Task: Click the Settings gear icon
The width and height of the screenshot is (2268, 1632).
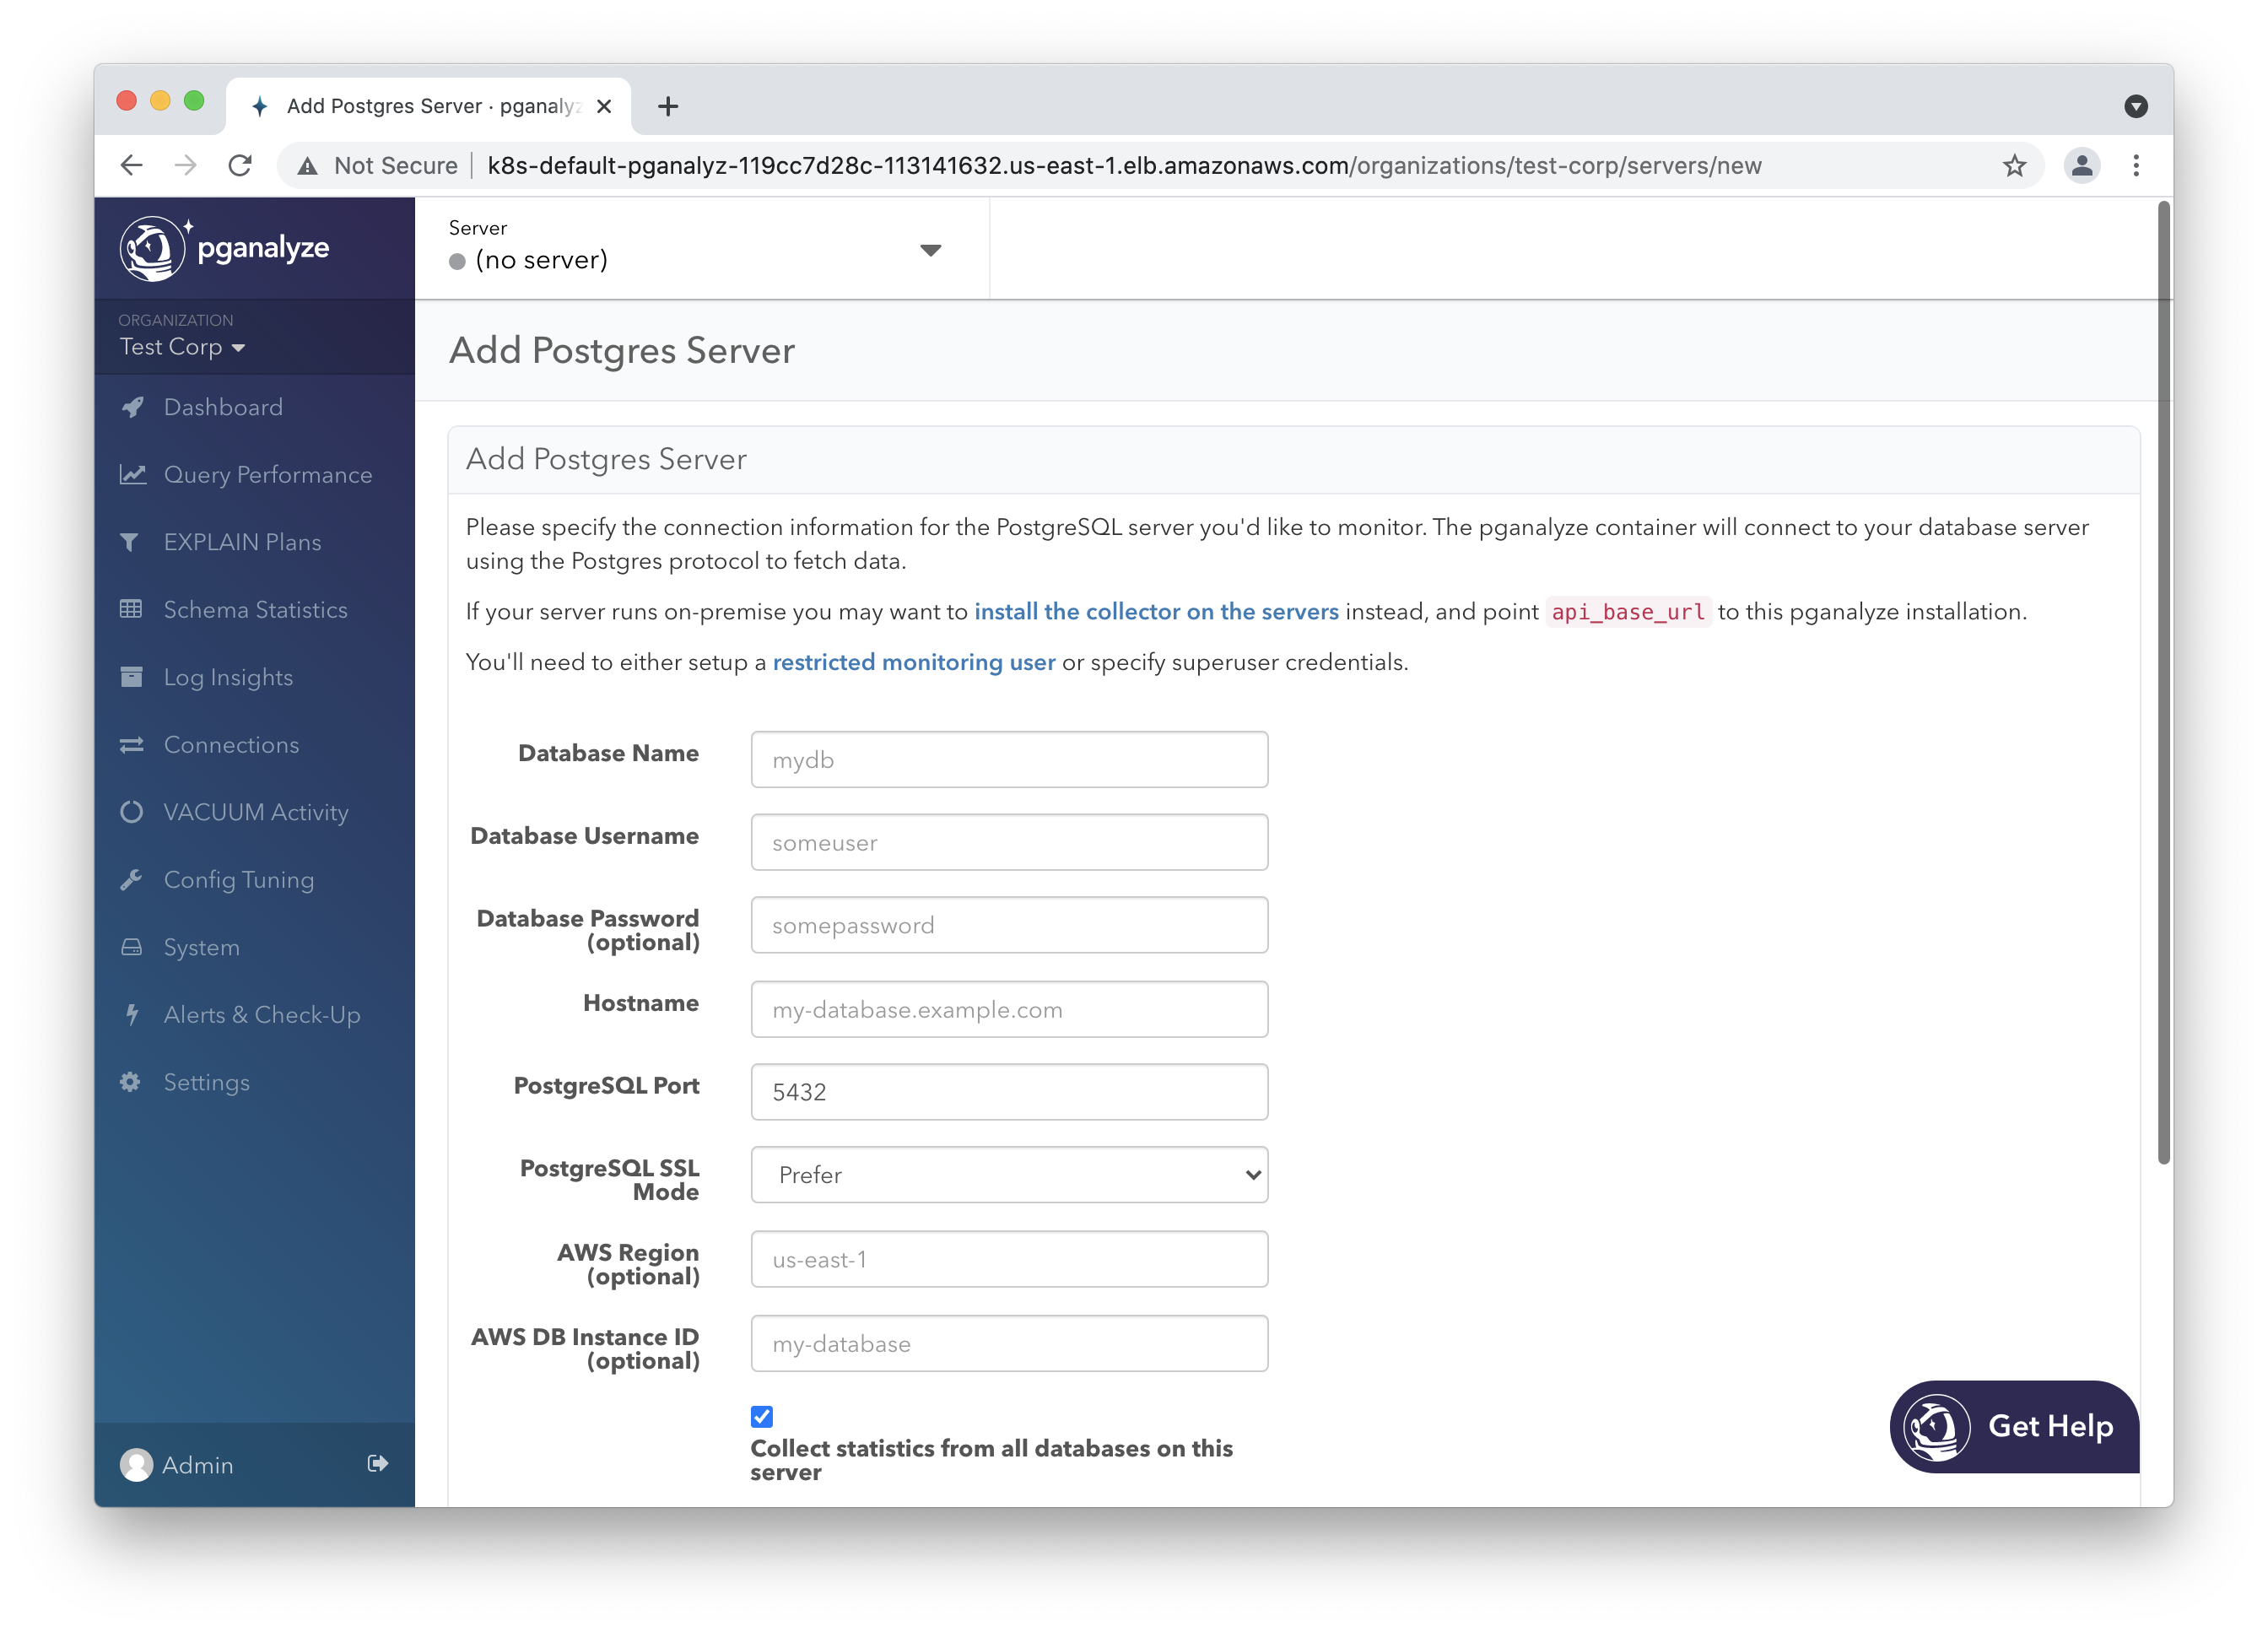Action: tap(130, 1082)
